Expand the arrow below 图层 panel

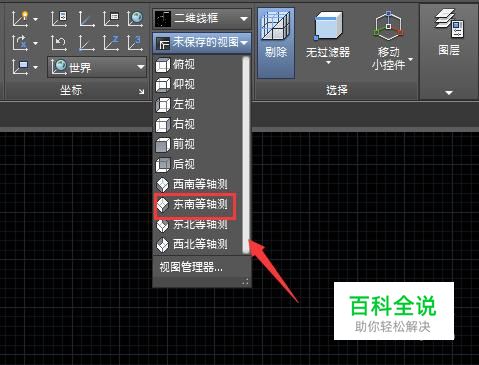[x=449, y=92]
